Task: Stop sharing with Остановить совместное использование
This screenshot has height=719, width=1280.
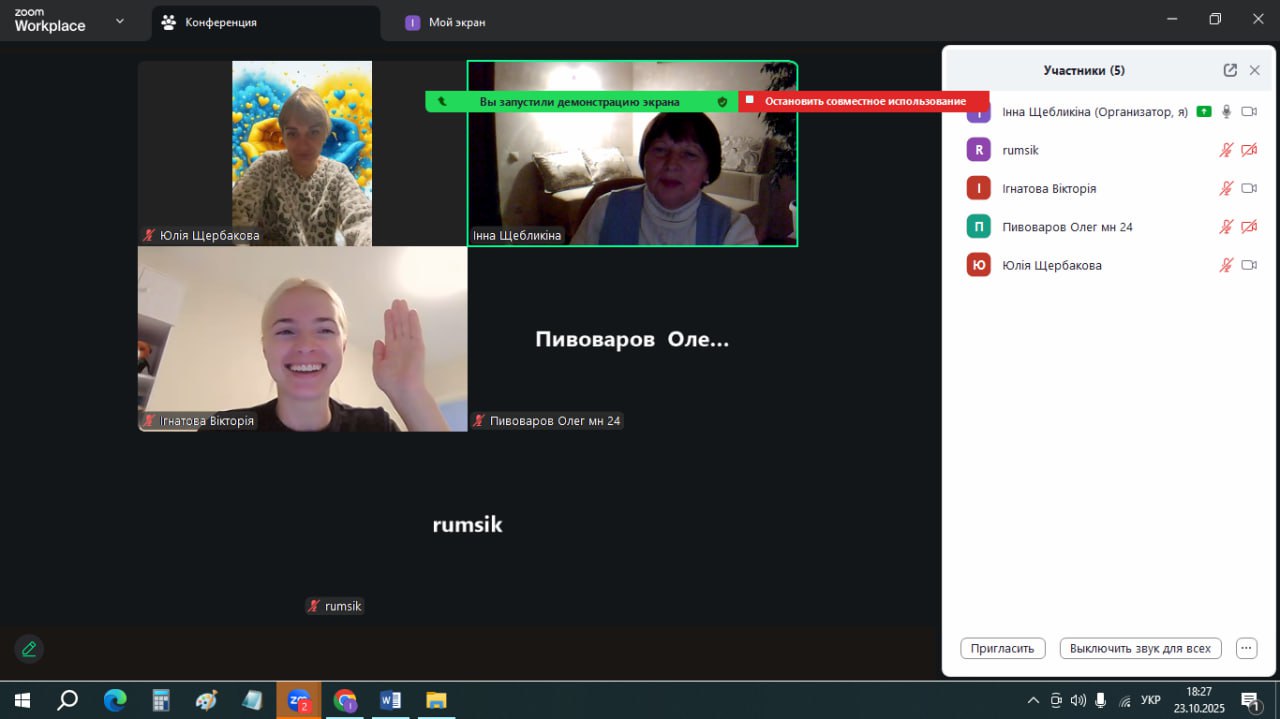Action: 864,102
